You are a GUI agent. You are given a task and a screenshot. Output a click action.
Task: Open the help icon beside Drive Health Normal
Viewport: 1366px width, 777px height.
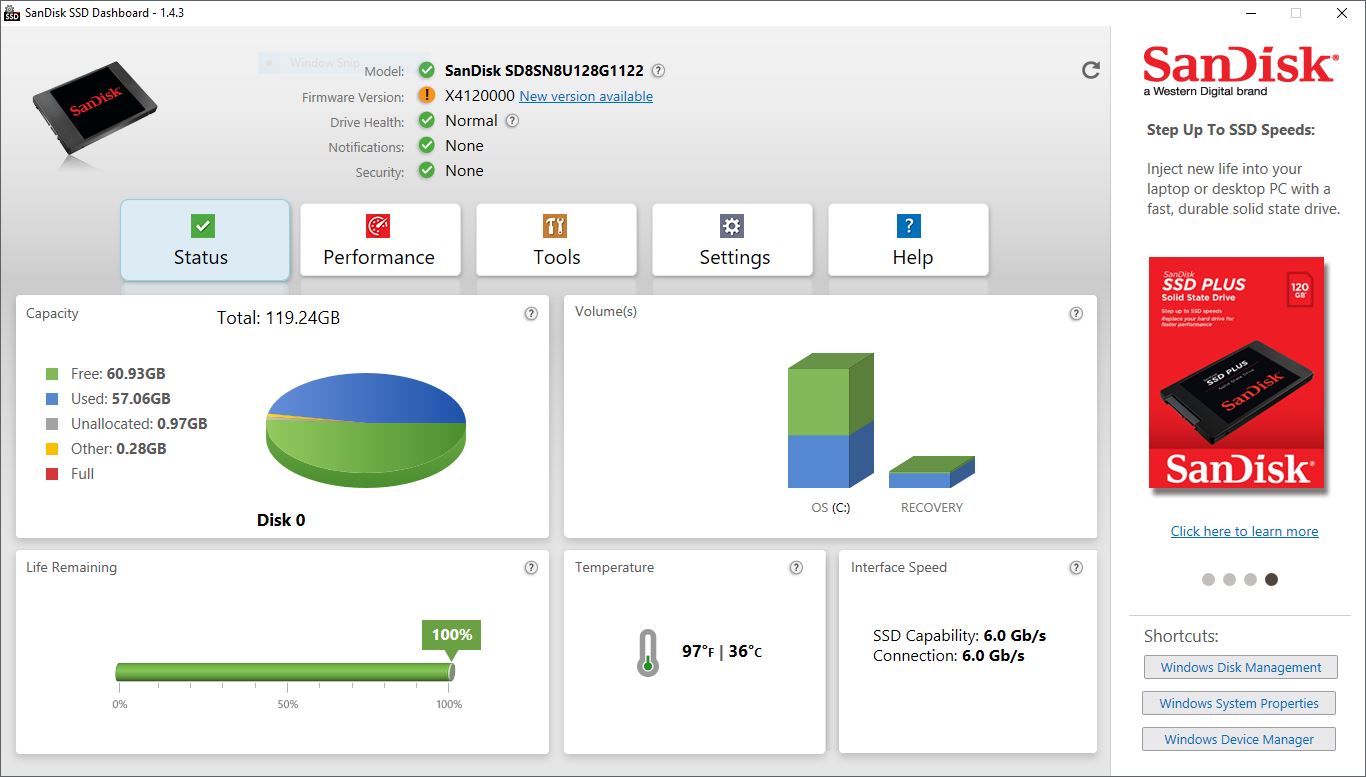[512, 121]
